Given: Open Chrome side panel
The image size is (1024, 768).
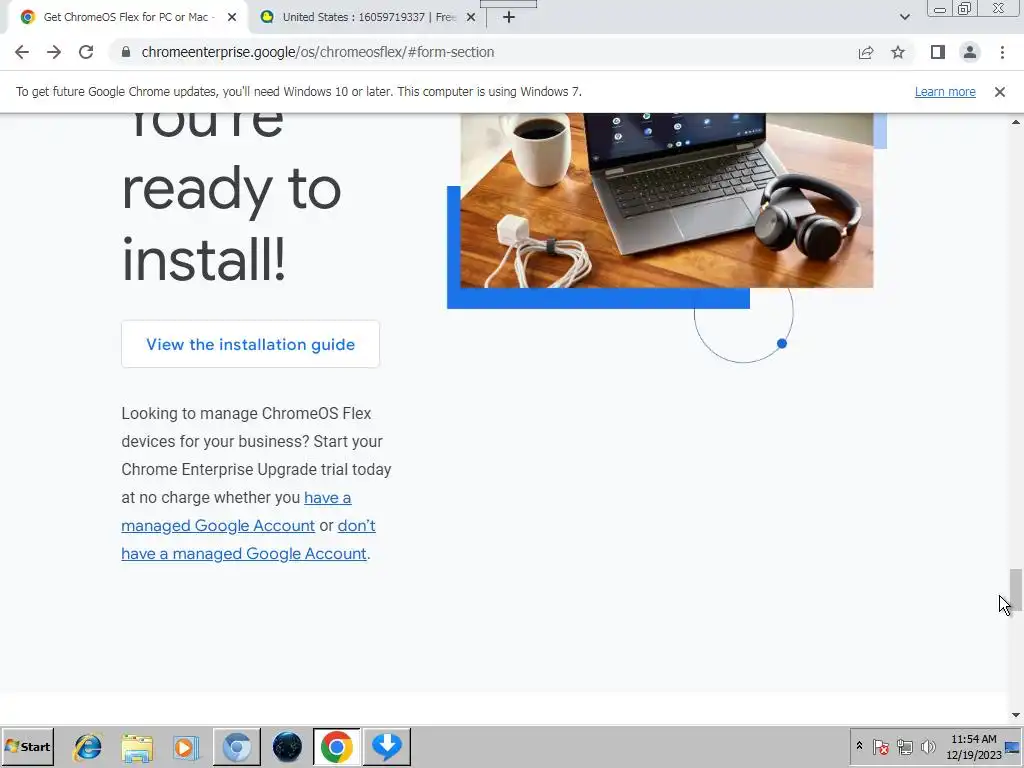Looking at the screenshot, I should click(938, 52).
